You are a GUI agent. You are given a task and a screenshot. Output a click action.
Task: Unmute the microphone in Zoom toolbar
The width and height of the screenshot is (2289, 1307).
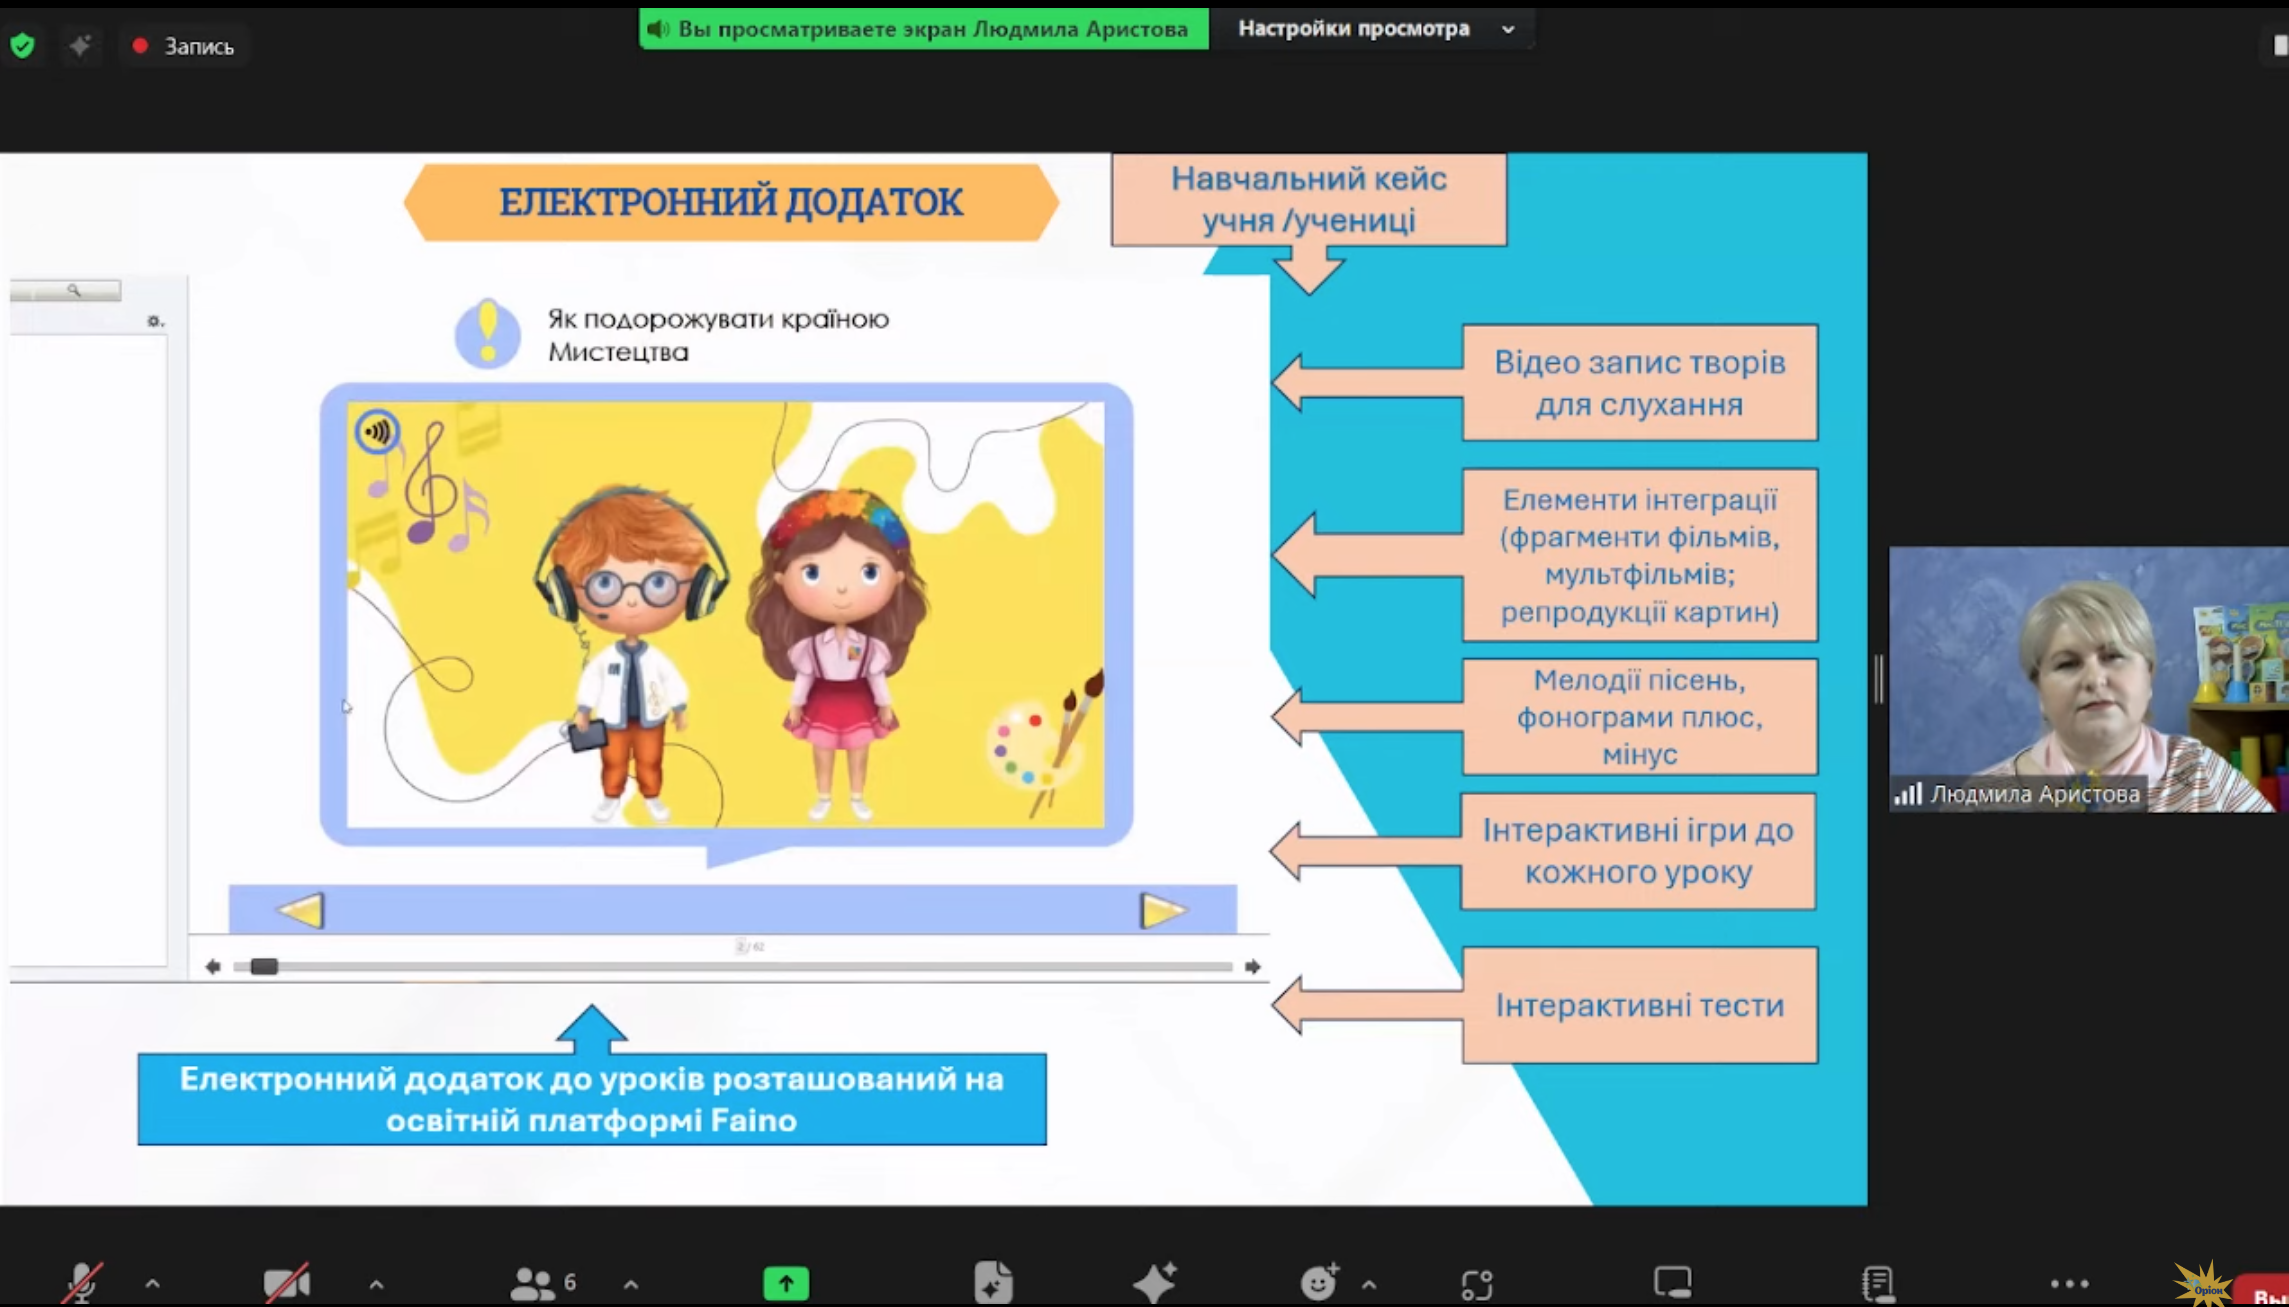[82, 1282]
